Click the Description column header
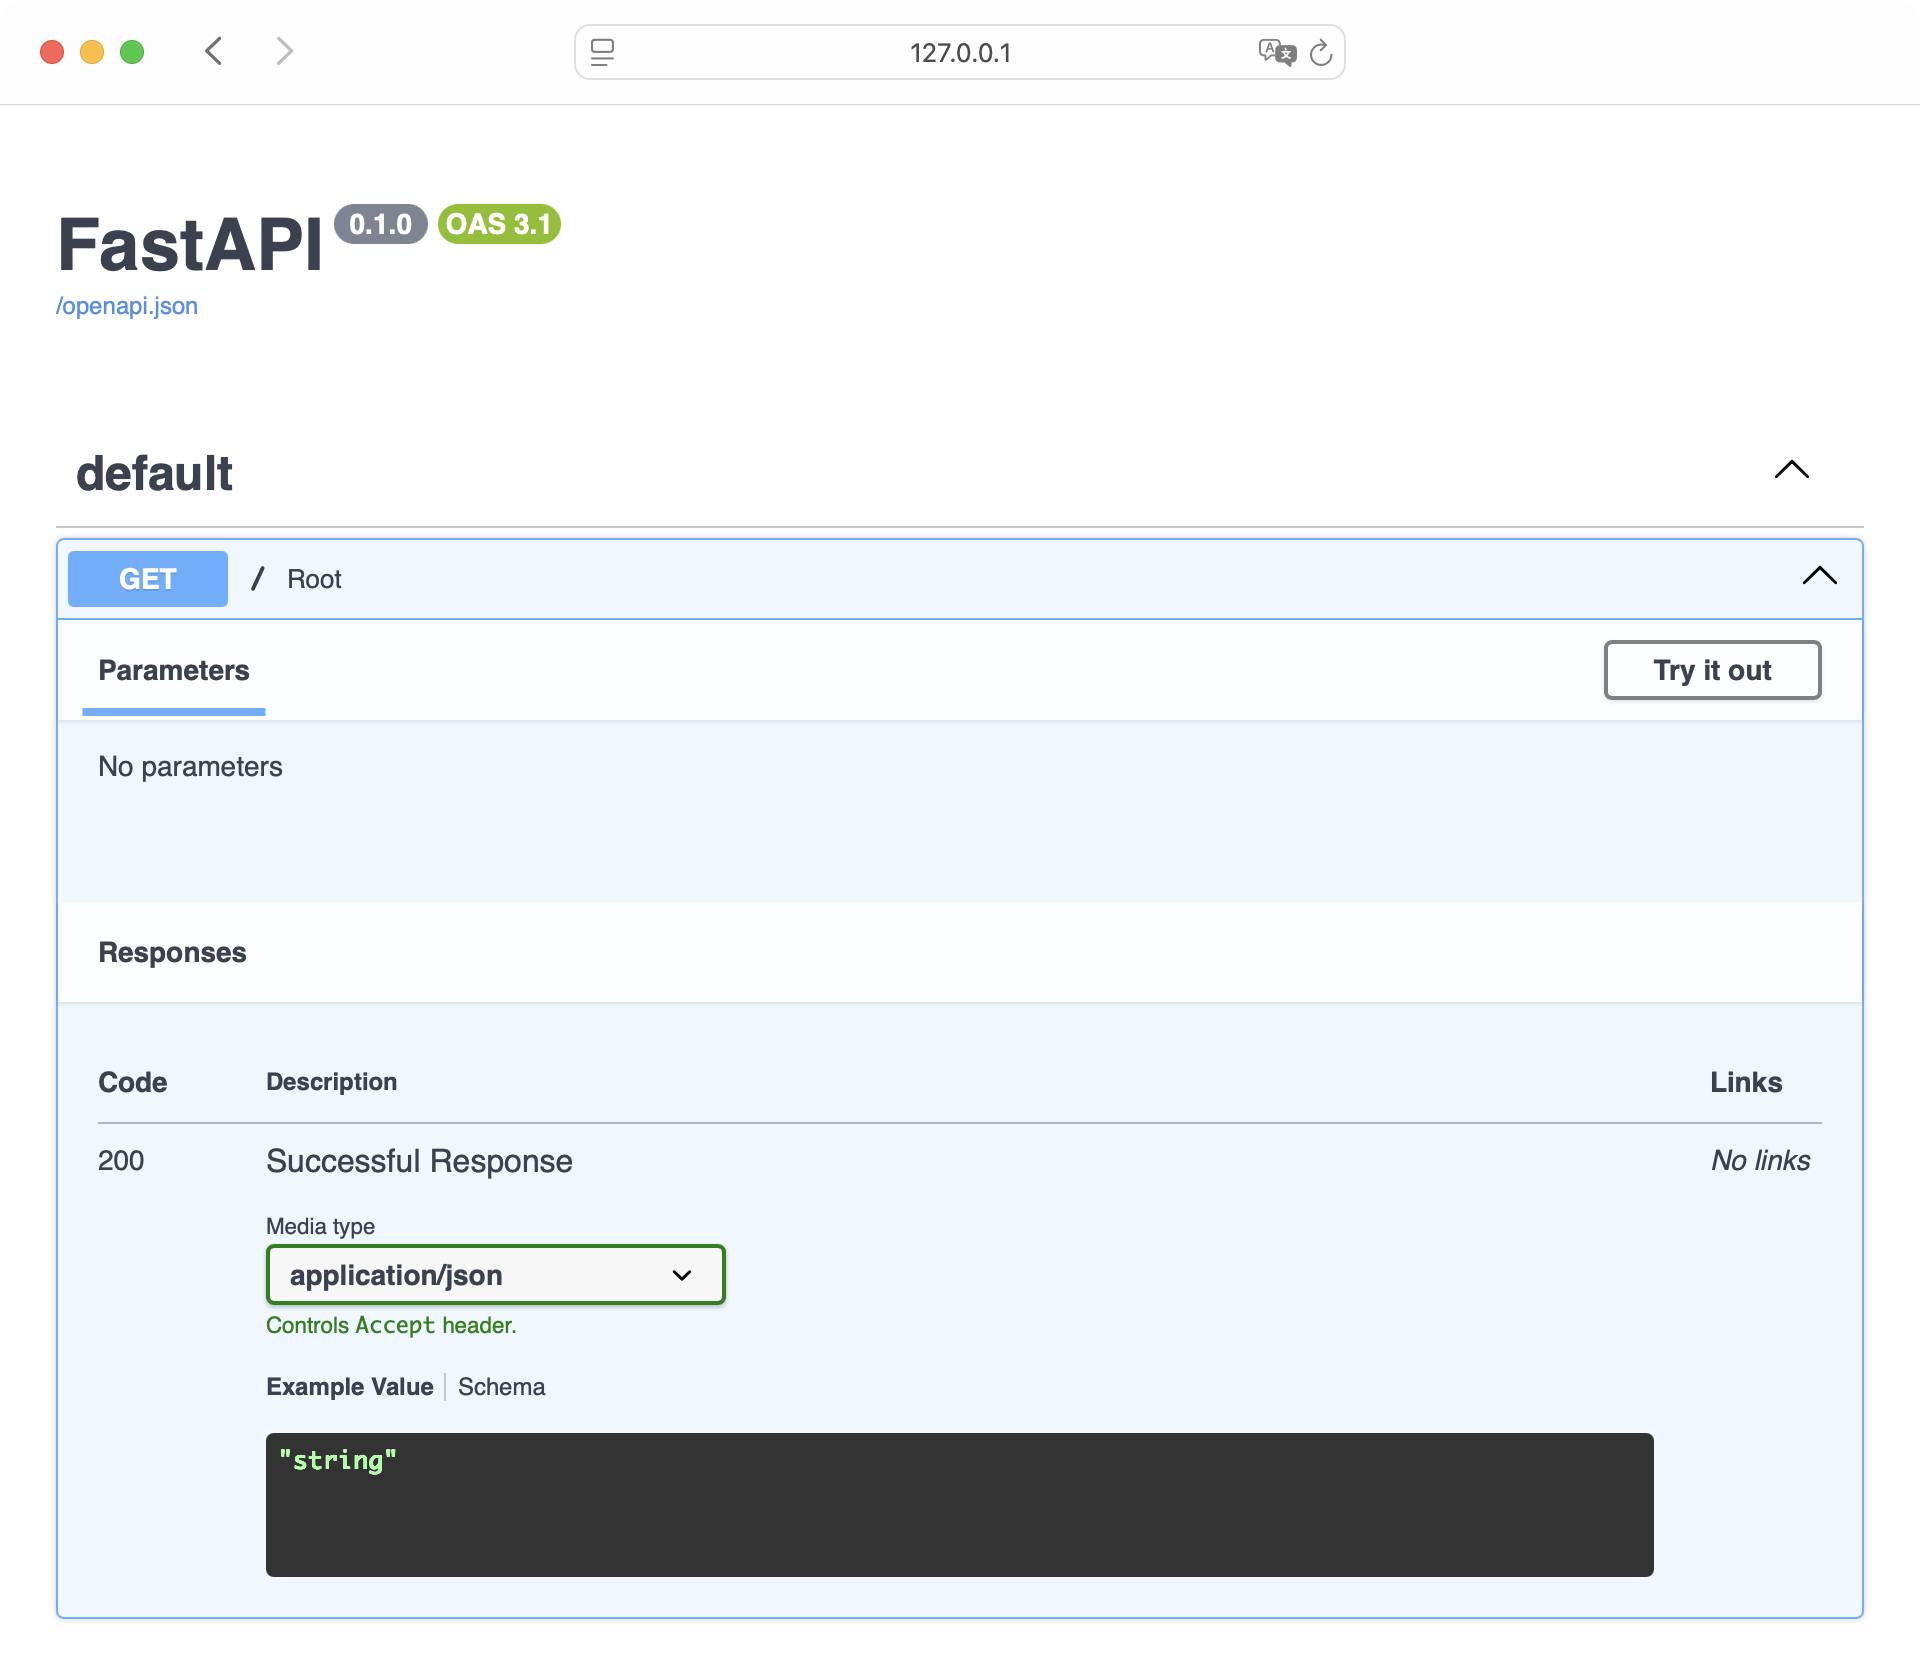This screenshot has height=1670, width=1920. [331, 1082]
